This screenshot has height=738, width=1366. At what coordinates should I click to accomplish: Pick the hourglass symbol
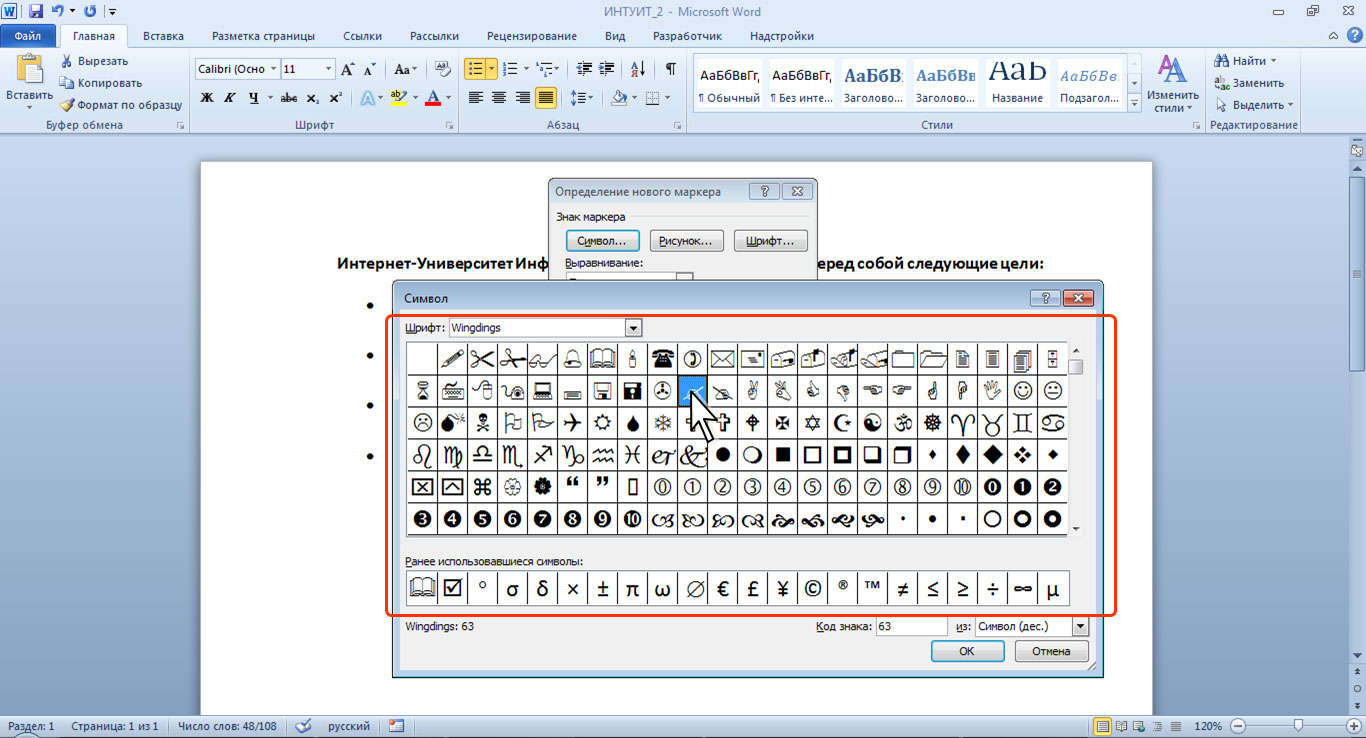423,390
